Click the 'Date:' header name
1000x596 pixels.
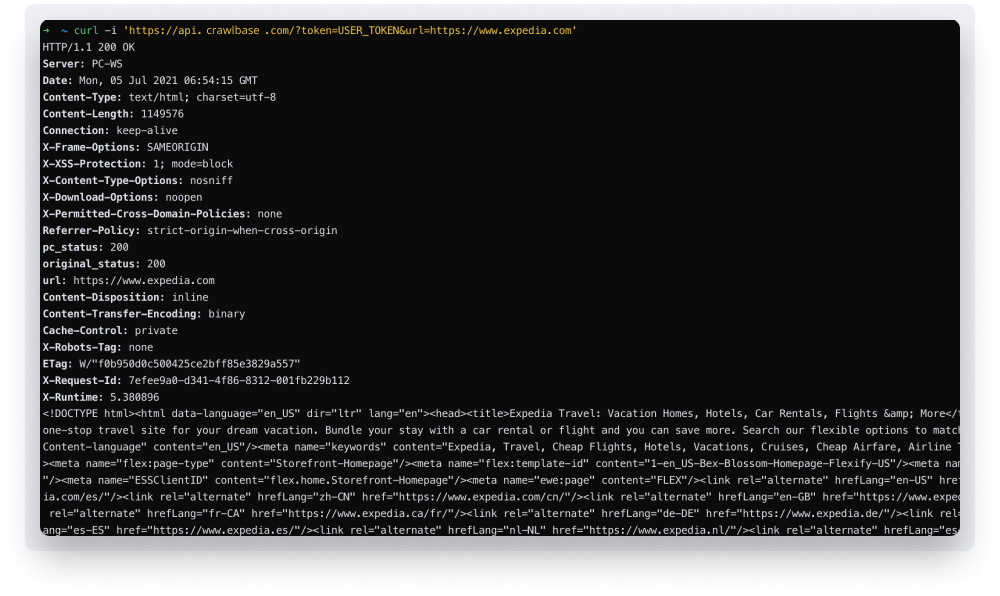pyautogui.click(x=57, y=80)
